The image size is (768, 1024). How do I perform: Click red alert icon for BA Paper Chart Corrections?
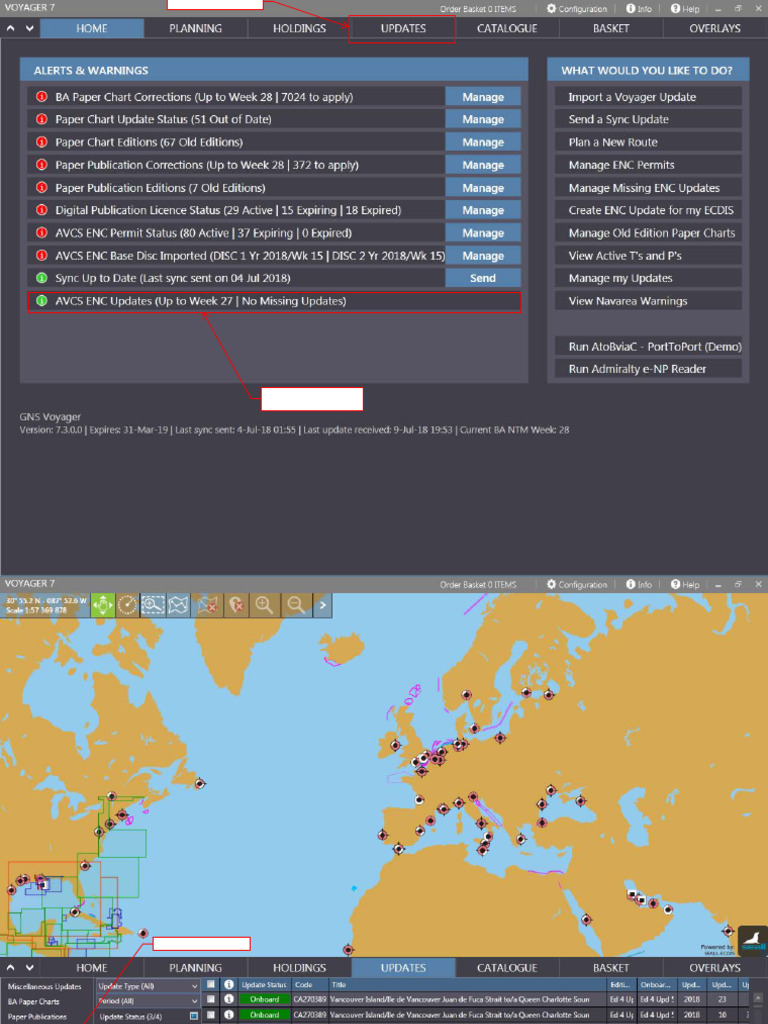[42, 97]
